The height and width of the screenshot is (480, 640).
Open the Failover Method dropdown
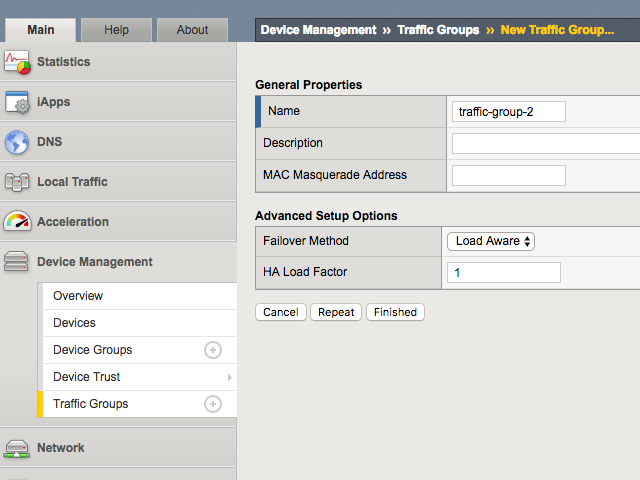point(491,241)
